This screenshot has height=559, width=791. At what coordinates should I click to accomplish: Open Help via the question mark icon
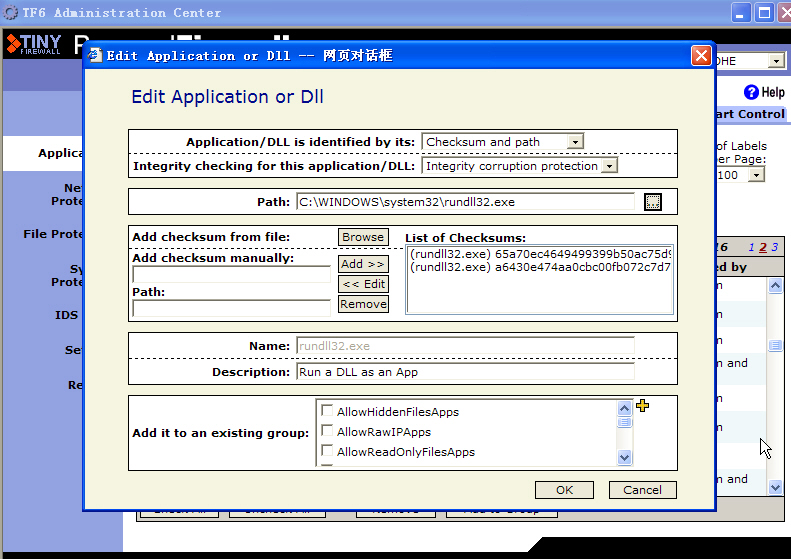(752, 92)
